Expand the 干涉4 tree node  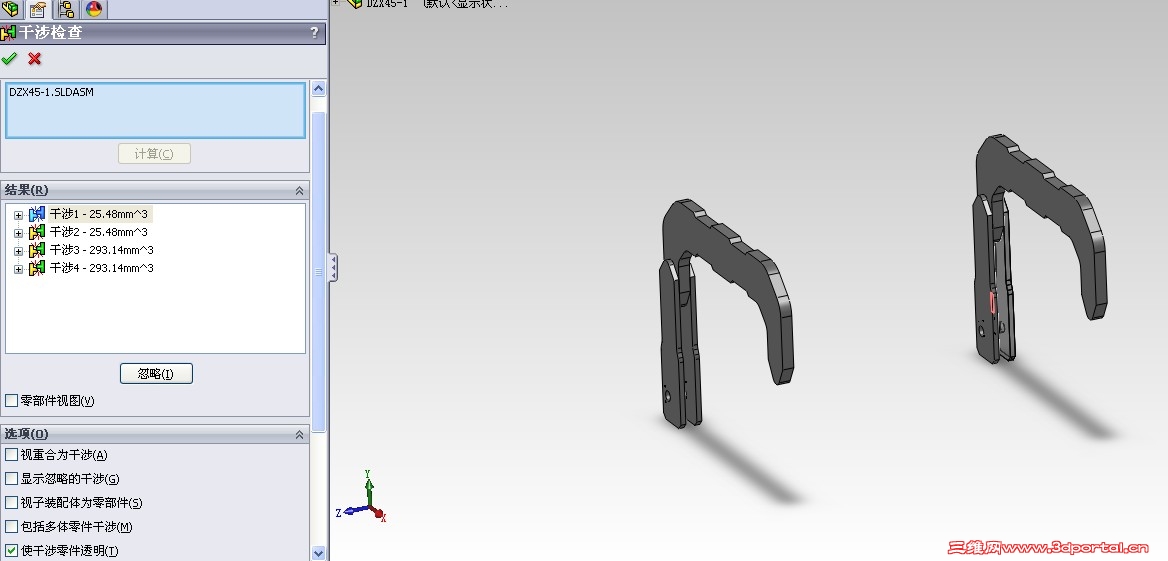click(19, 268)
